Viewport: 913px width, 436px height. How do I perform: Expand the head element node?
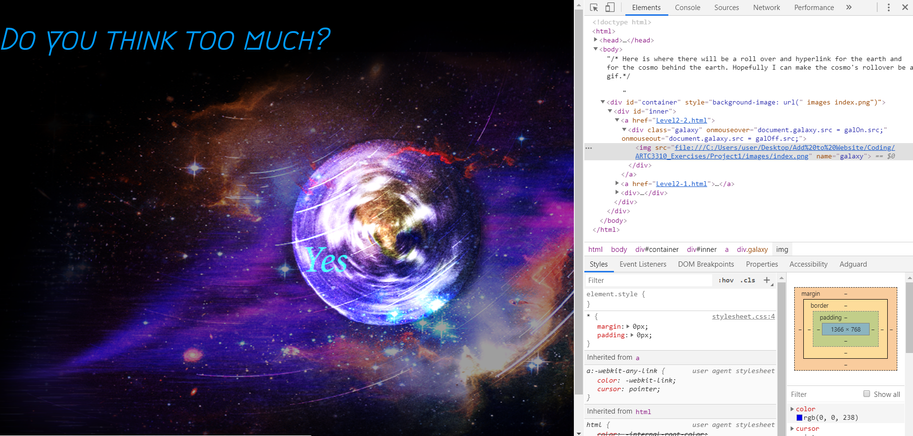point(596,40)
